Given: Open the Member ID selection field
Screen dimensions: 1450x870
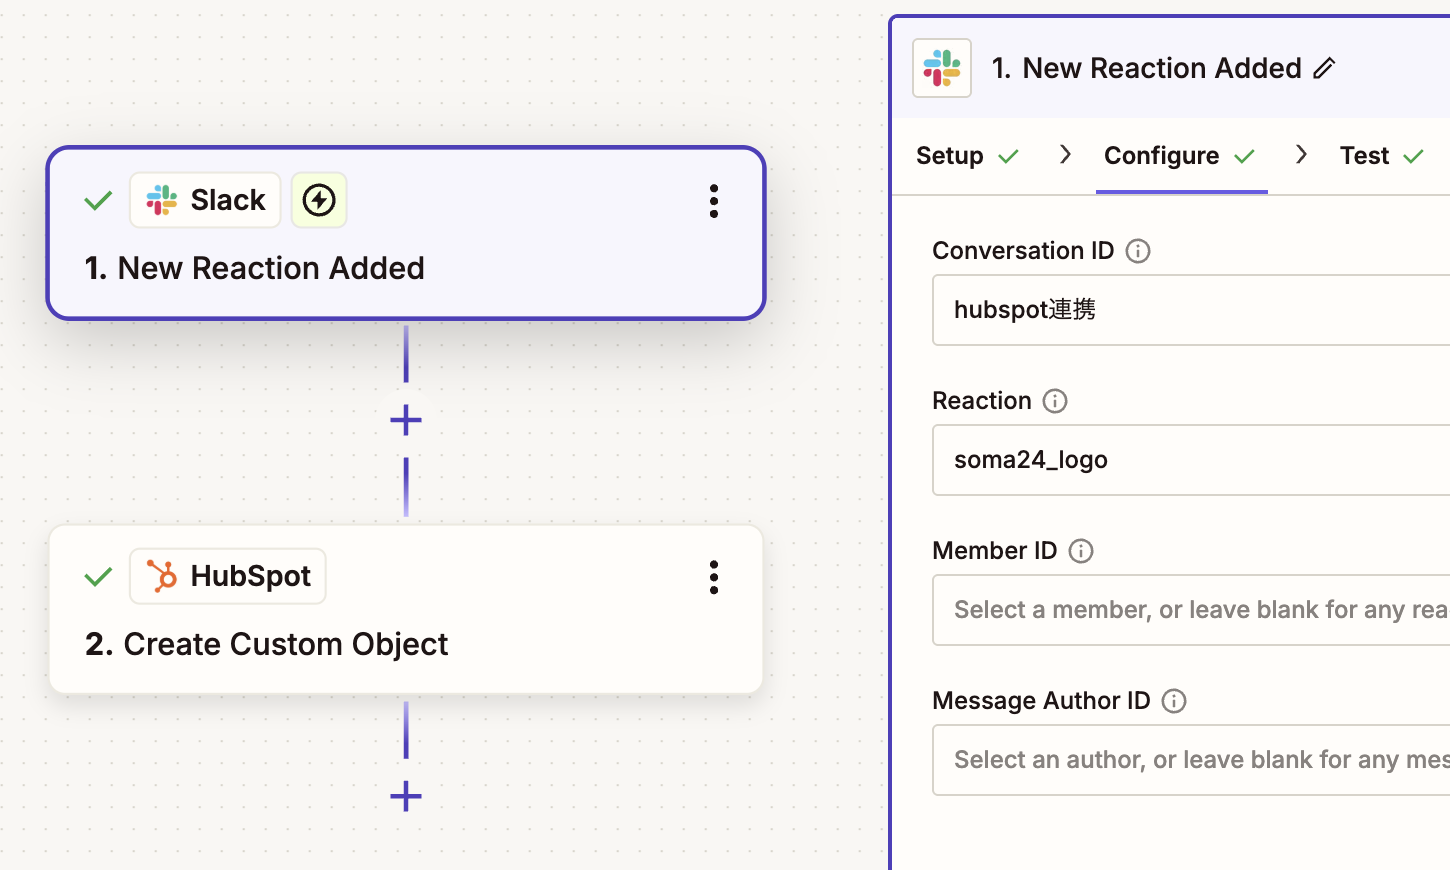Looking at the screenshot, I should click(x=1191, y=610).
